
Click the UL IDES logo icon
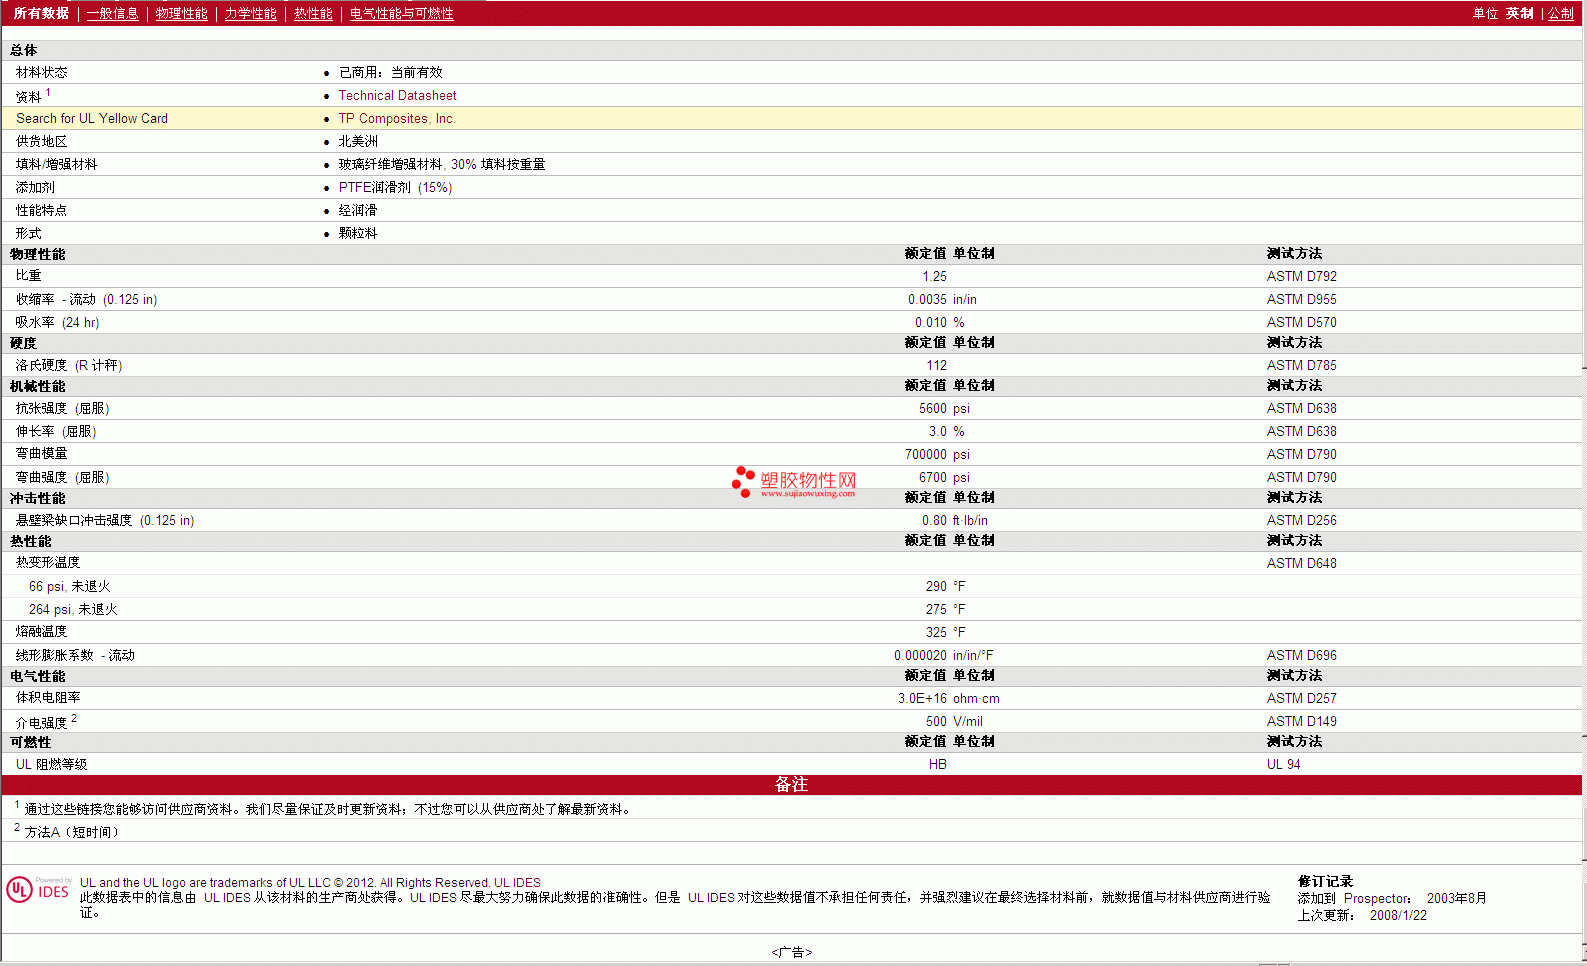click(x=38, y=889)
